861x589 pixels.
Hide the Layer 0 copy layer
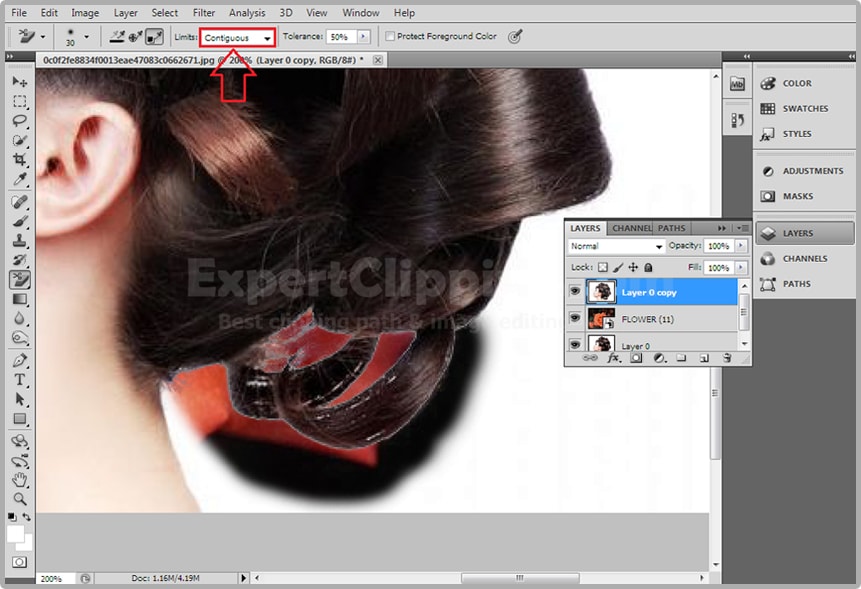(x=575, y=291)
